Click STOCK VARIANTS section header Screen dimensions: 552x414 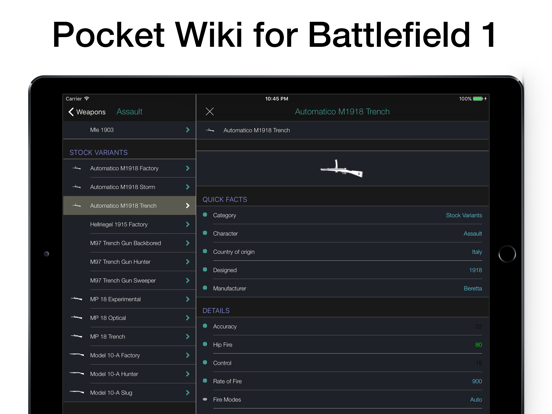click(x=98, y=152)
